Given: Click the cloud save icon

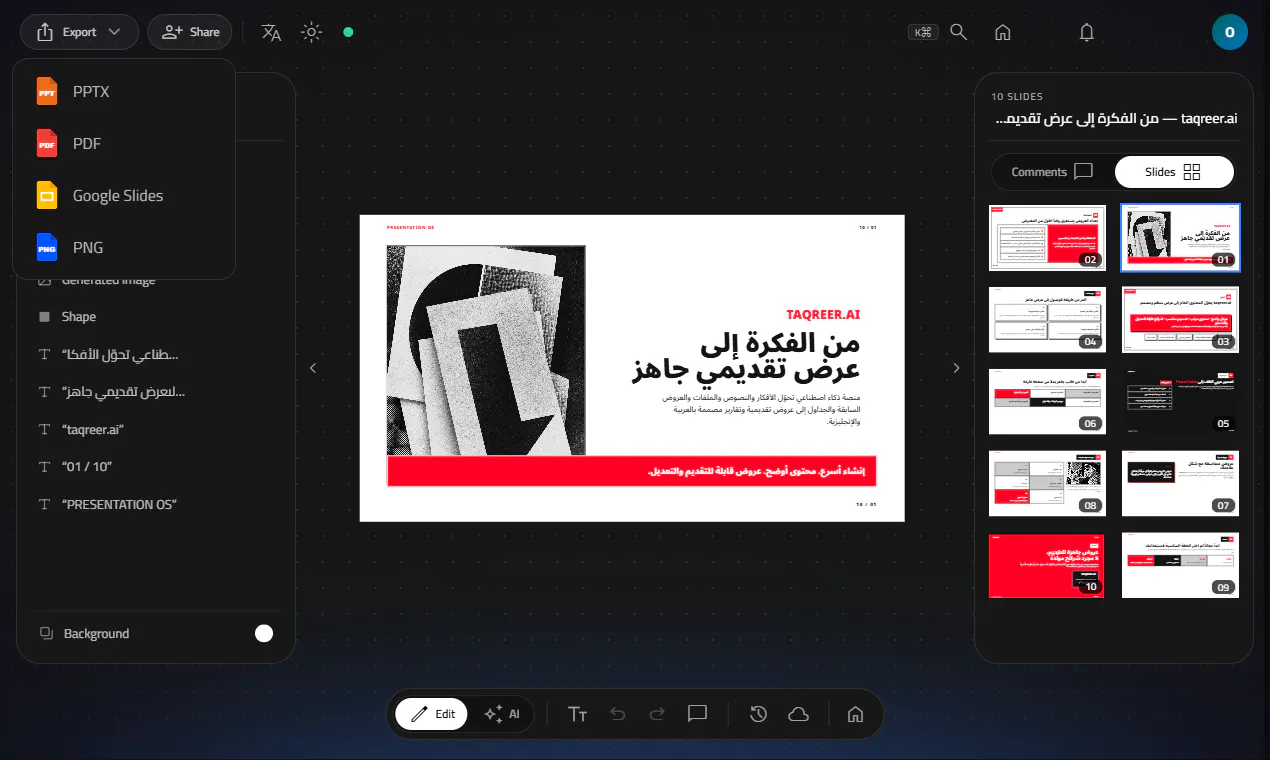Looking at the screenshot, I should [798, 714].
